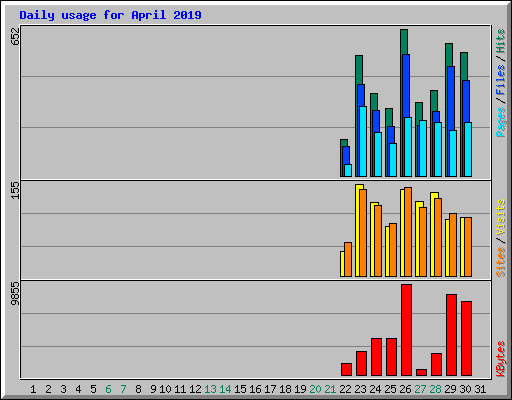Screen dimensions: 512x400
Task: Click day number '24' on x-axis
Action: coord(375,389)
